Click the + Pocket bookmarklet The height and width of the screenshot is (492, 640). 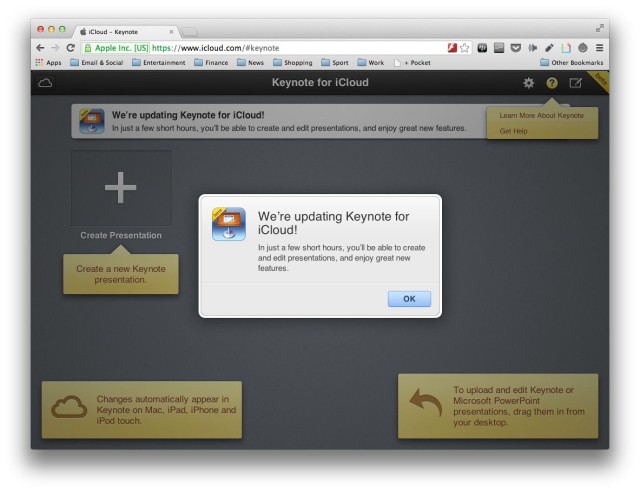click(412, 62)
